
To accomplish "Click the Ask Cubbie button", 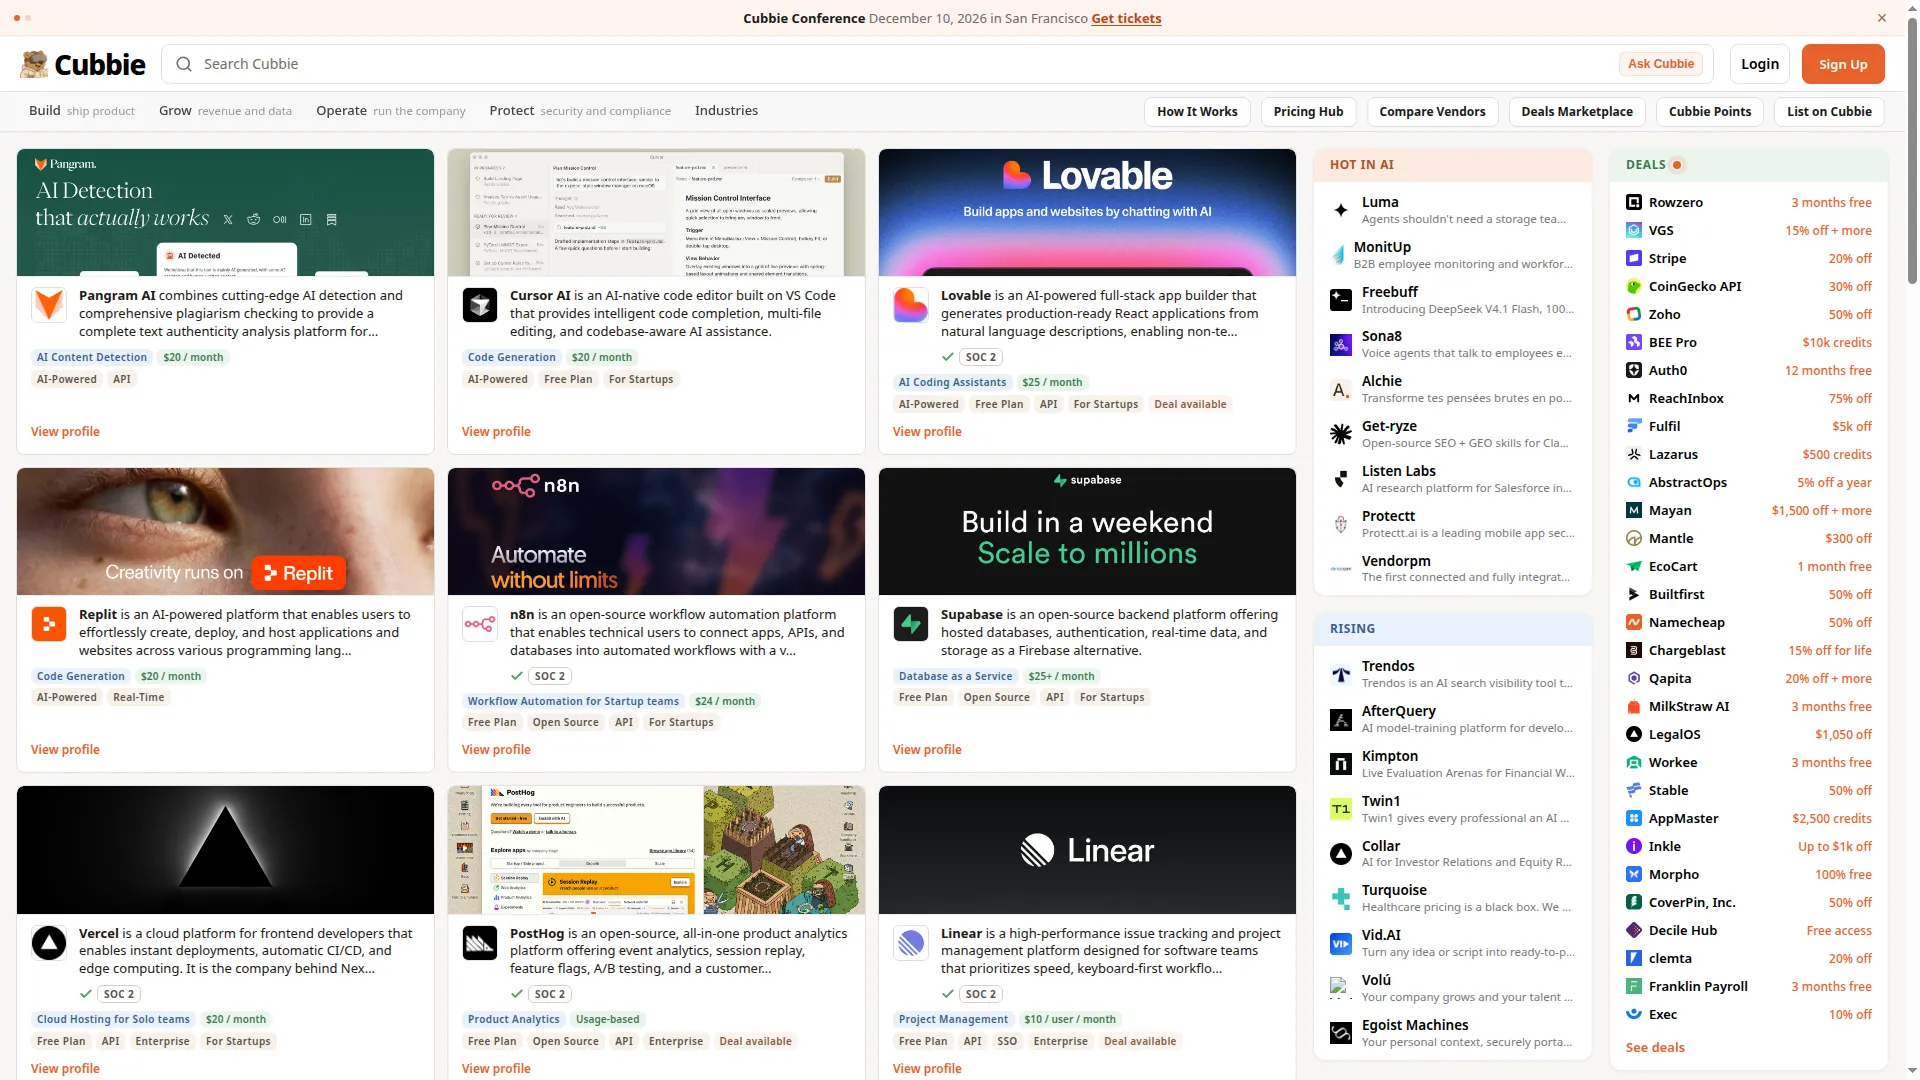I will [1660, 64].
